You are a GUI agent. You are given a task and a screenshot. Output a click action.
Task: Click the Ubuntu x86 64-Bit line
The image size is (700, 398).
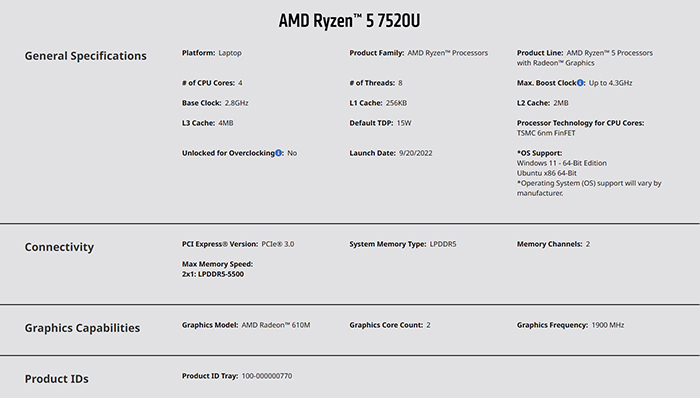tap(547, 173)
